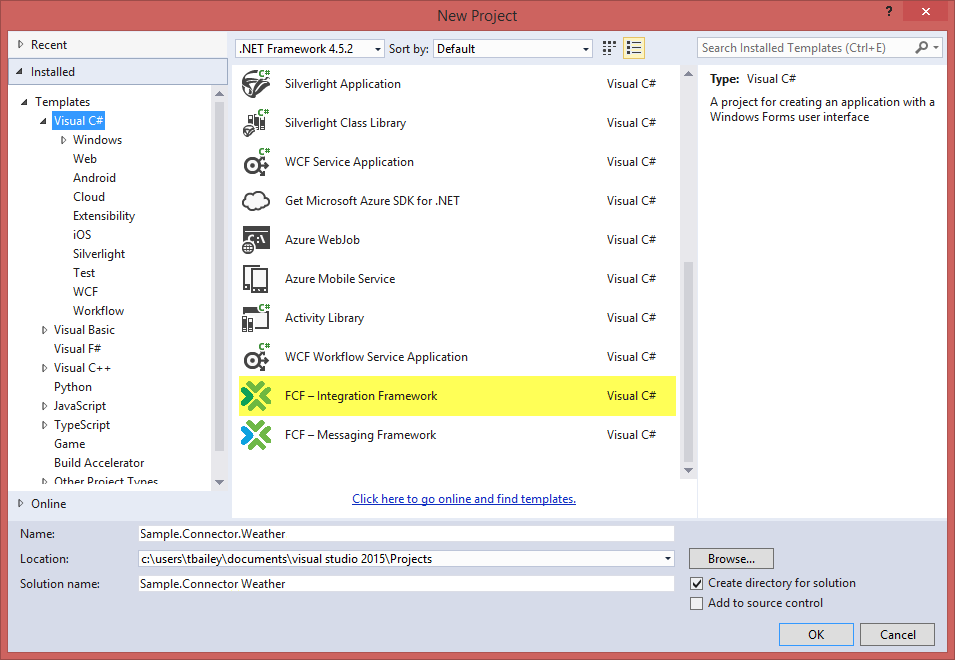Click the Browse... button
Viewport: 955px width, 660px height.
tap(731, 559)
